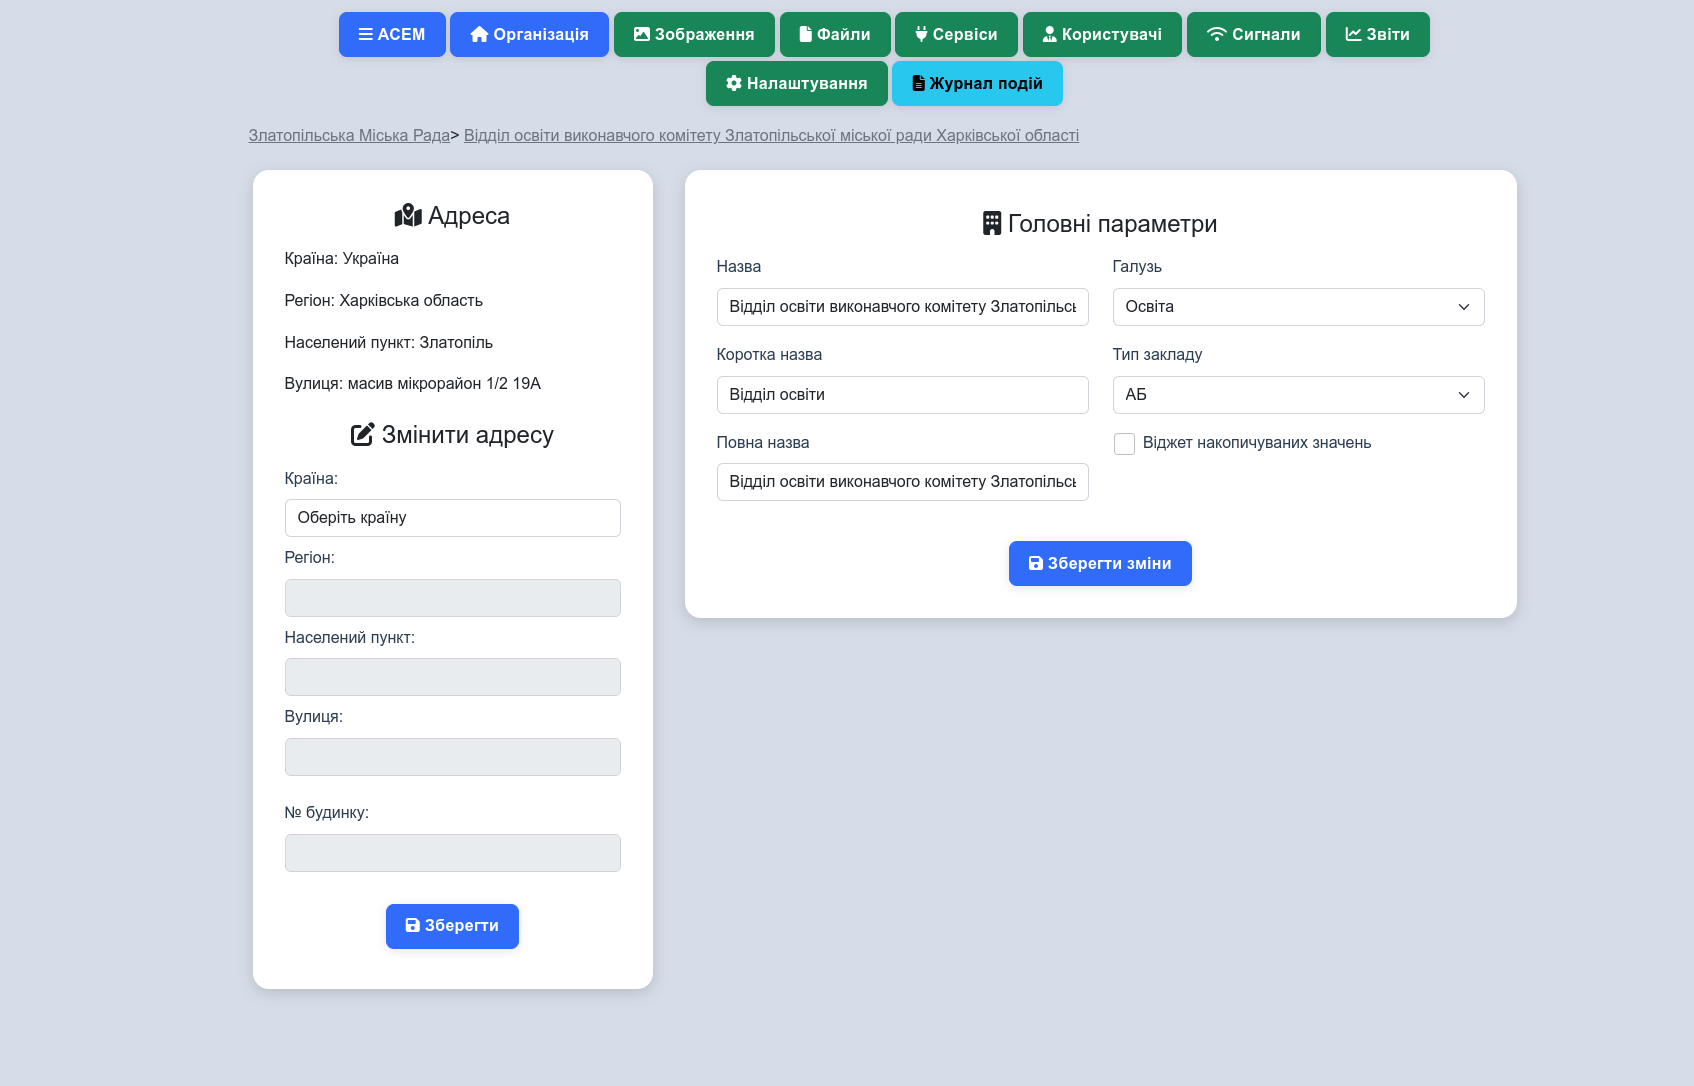This screenshot has height=1086, width=1694.
Task: Click the hamburger icon on the АСЕМ button
Action: pyautogui.click(x=366, y=35)
